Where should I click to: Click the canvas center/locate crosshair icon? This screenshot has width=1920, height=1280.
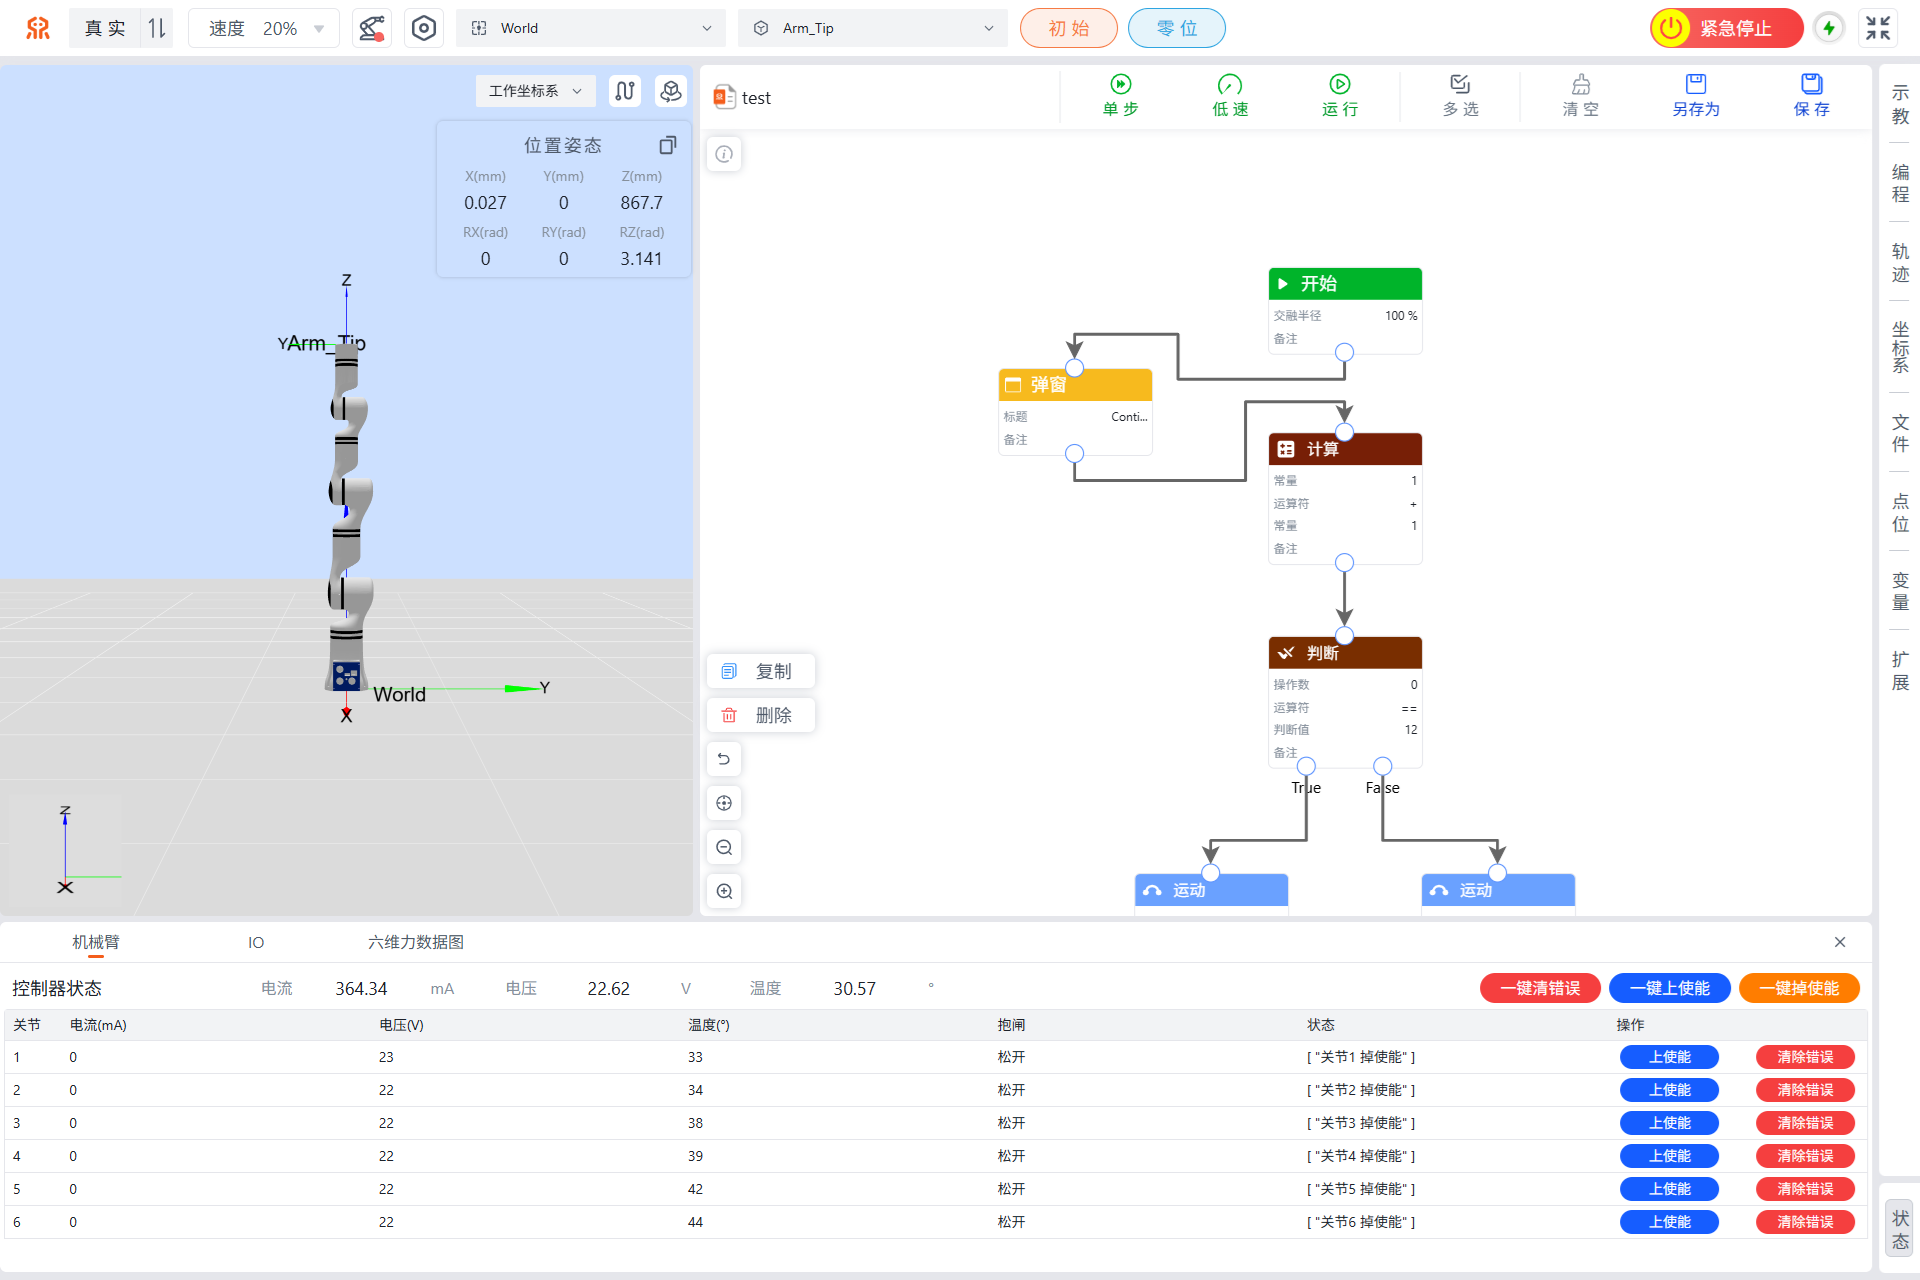coord(724,803)
